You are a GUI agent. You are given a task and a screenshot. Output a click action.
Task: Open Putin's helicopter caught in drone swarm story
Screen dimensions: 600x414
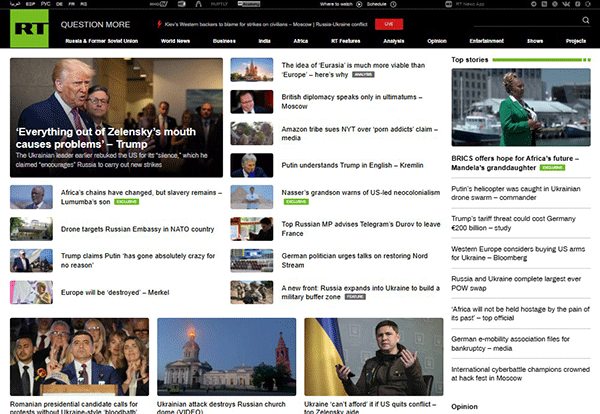515,193
